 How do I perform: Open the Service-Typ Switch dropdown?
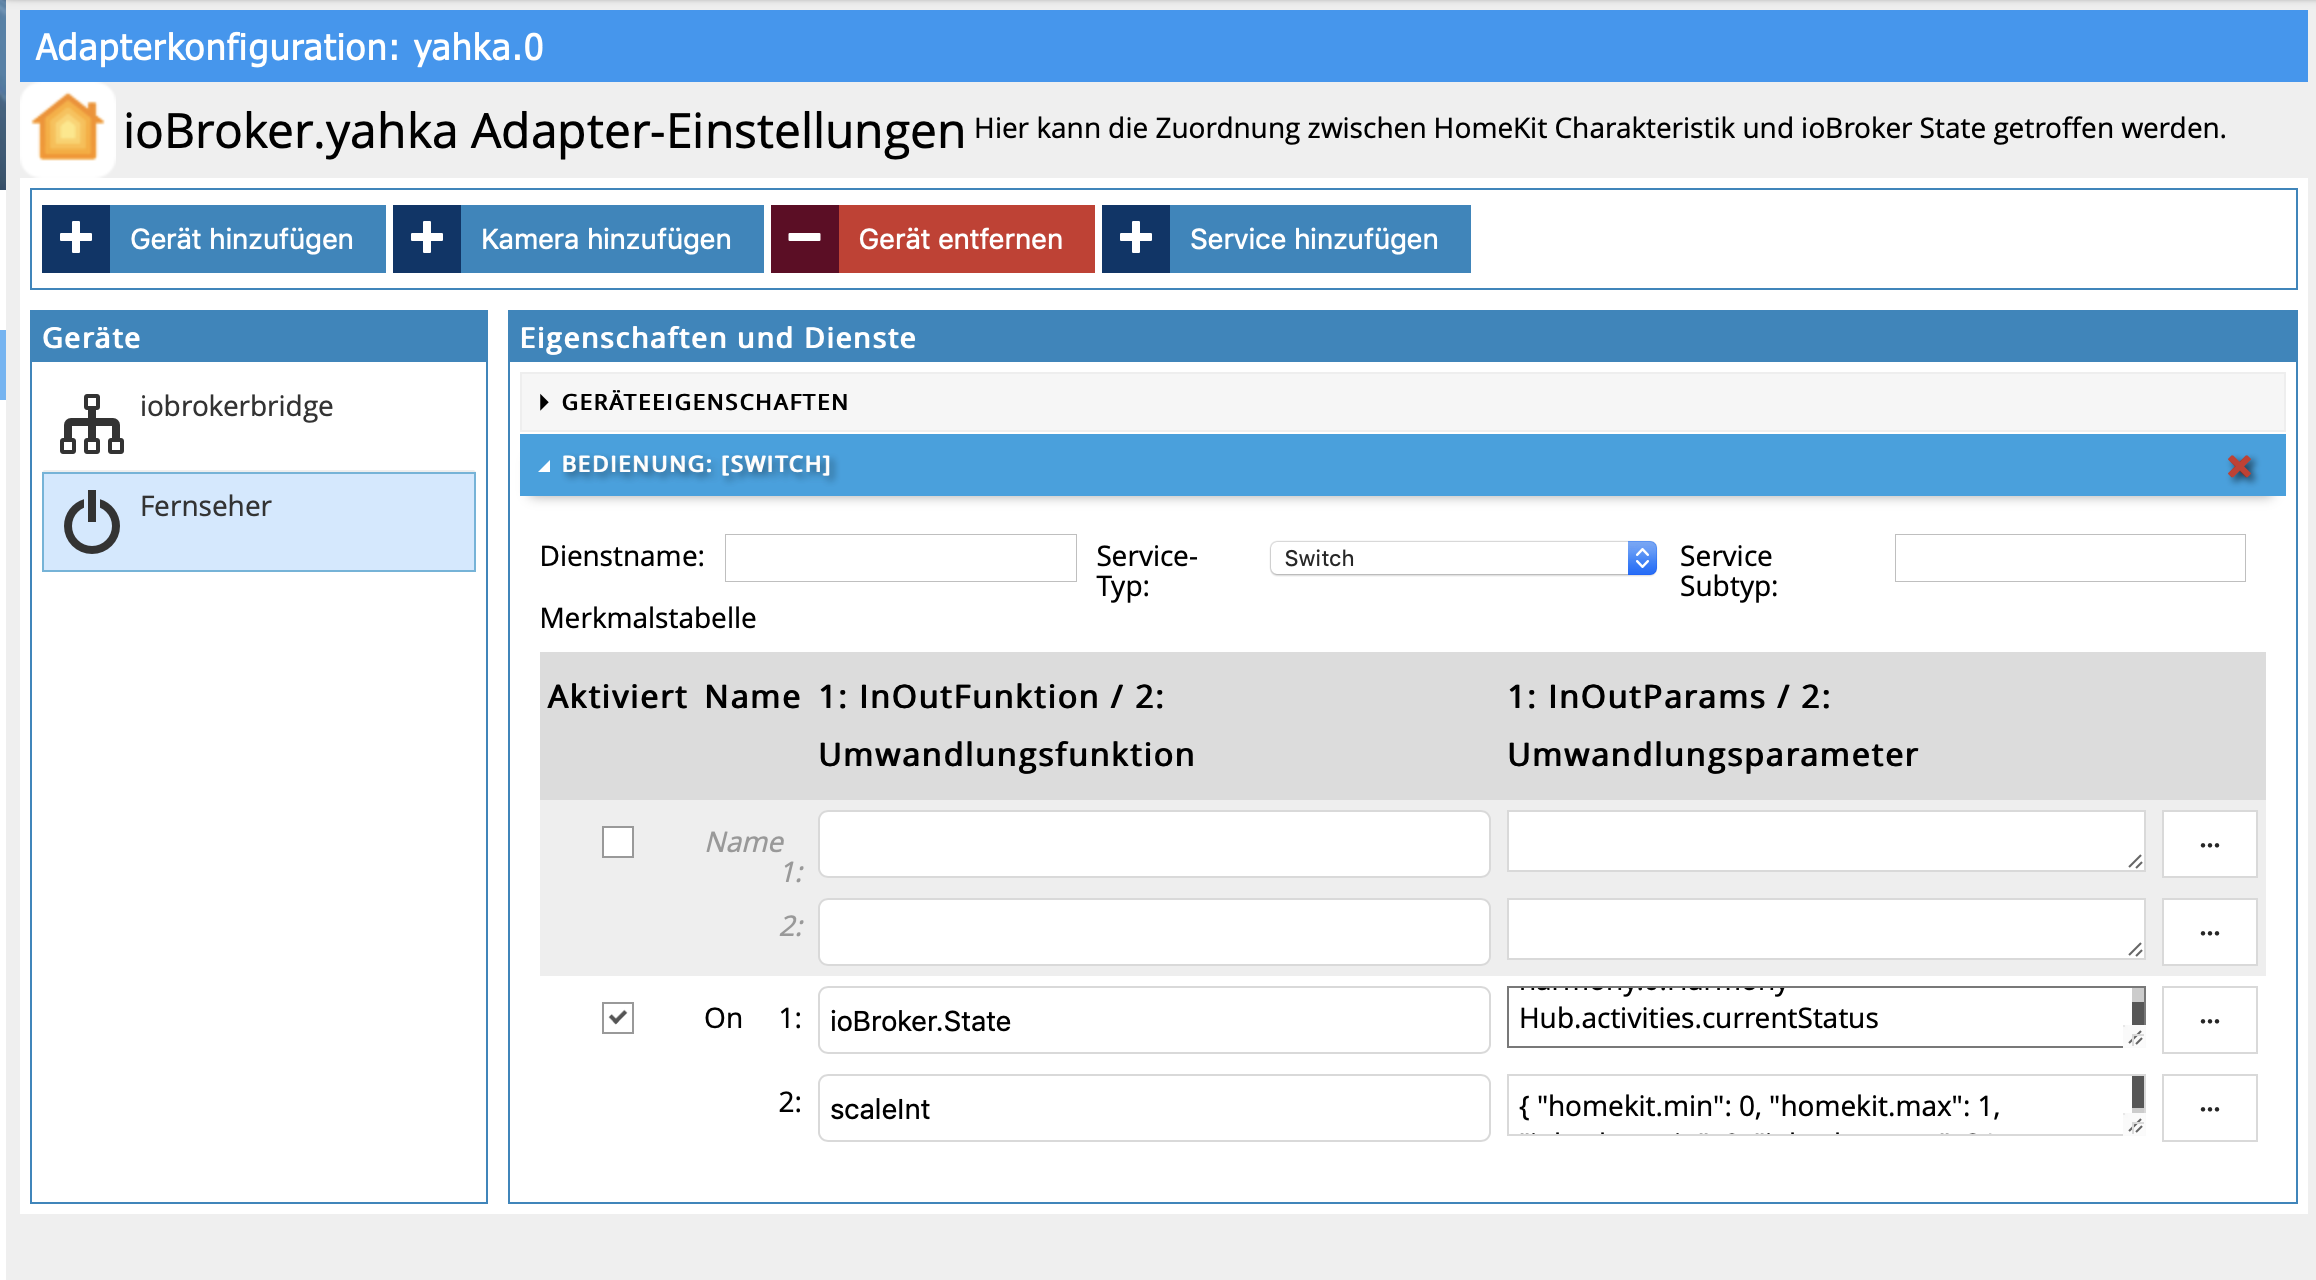pos(1463,558)
